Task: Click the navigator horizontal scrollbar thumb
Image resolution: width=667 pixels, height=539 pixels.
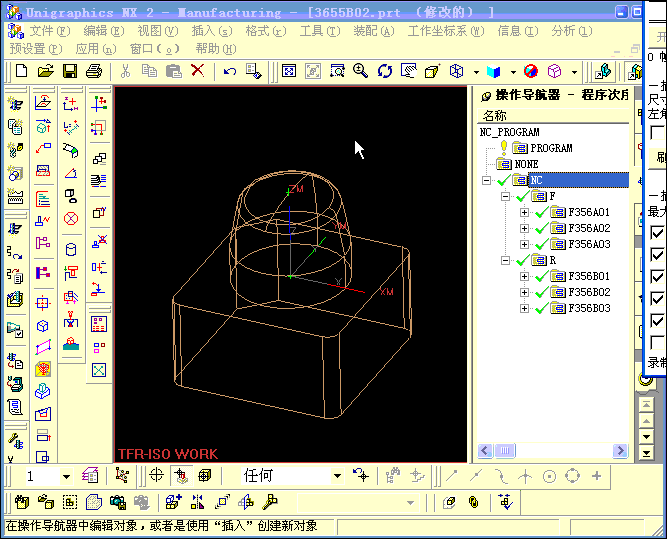Action: (505, 451)
